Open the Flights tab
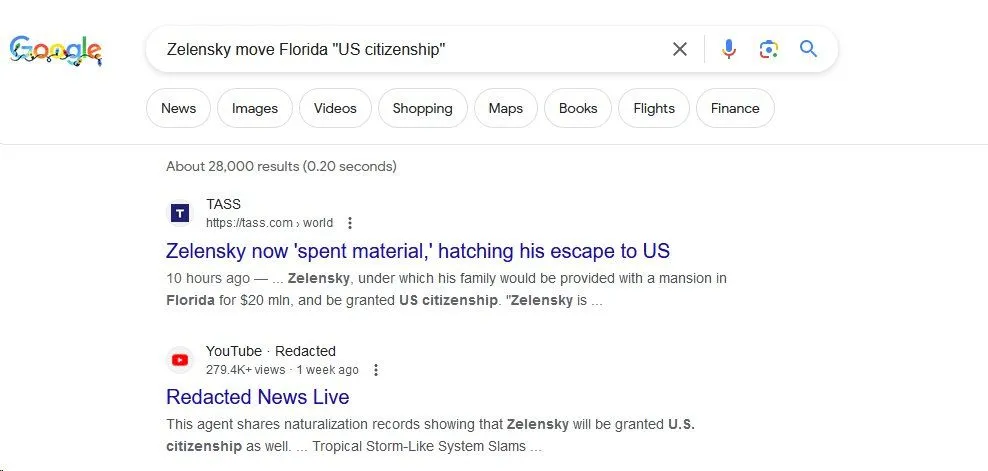Image resolution: width=988 pixels, height=471 pixels. point(654,108)
